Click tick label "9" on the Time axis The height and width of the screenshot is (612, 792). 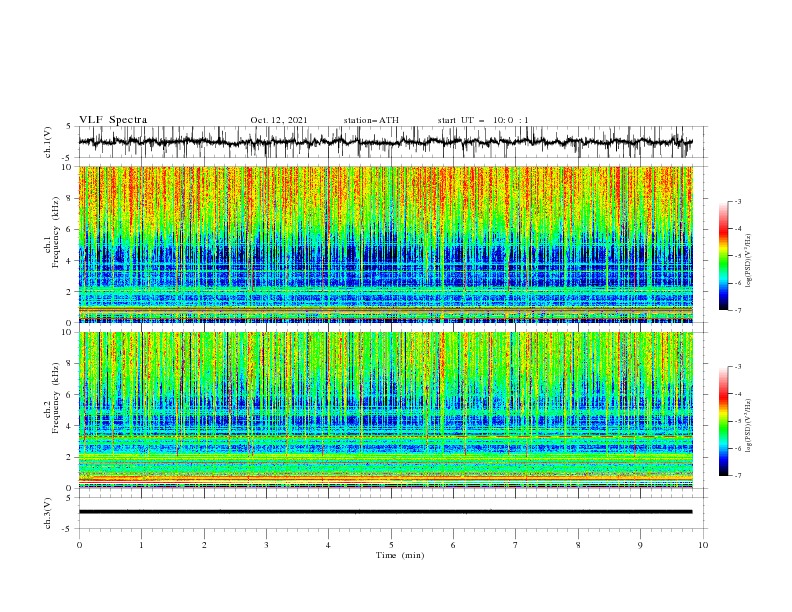click(x=640, y=545)
